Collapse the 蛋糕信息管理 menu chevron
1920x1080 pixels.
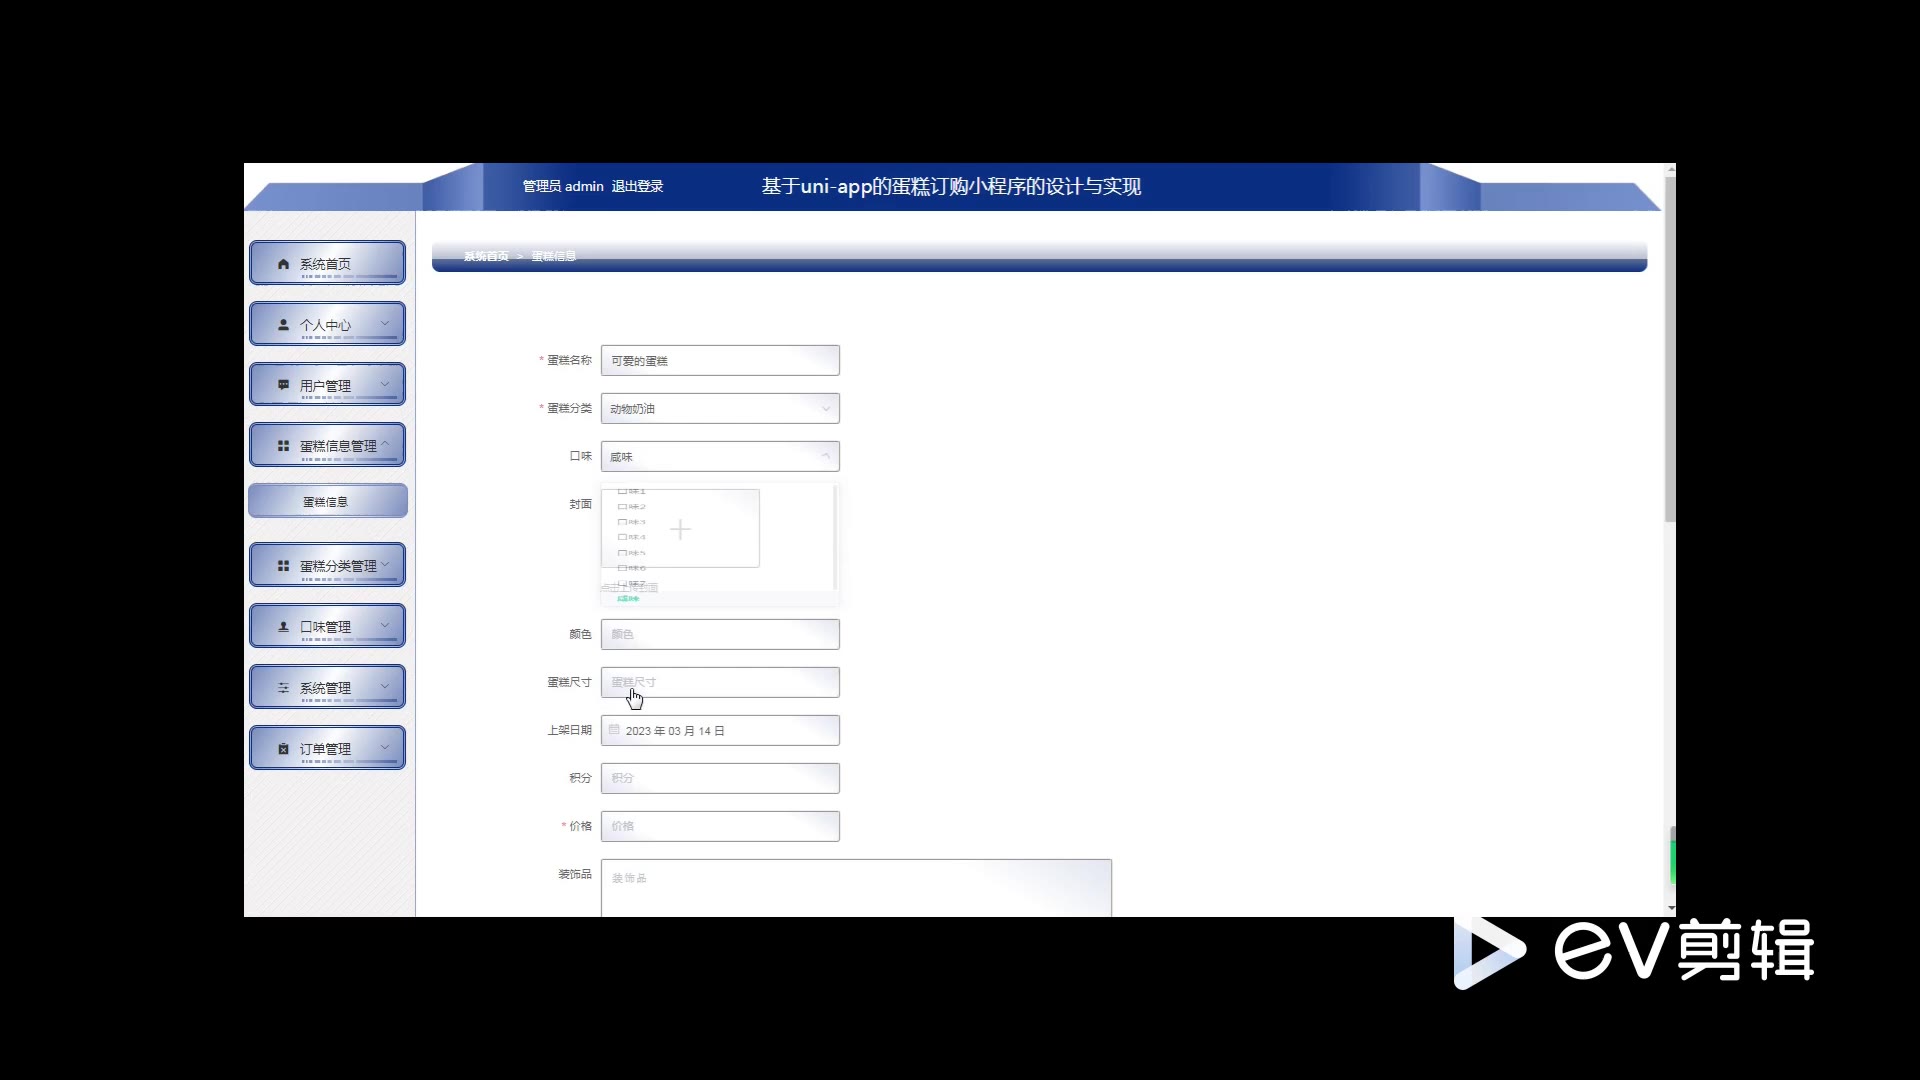point(385,444)
